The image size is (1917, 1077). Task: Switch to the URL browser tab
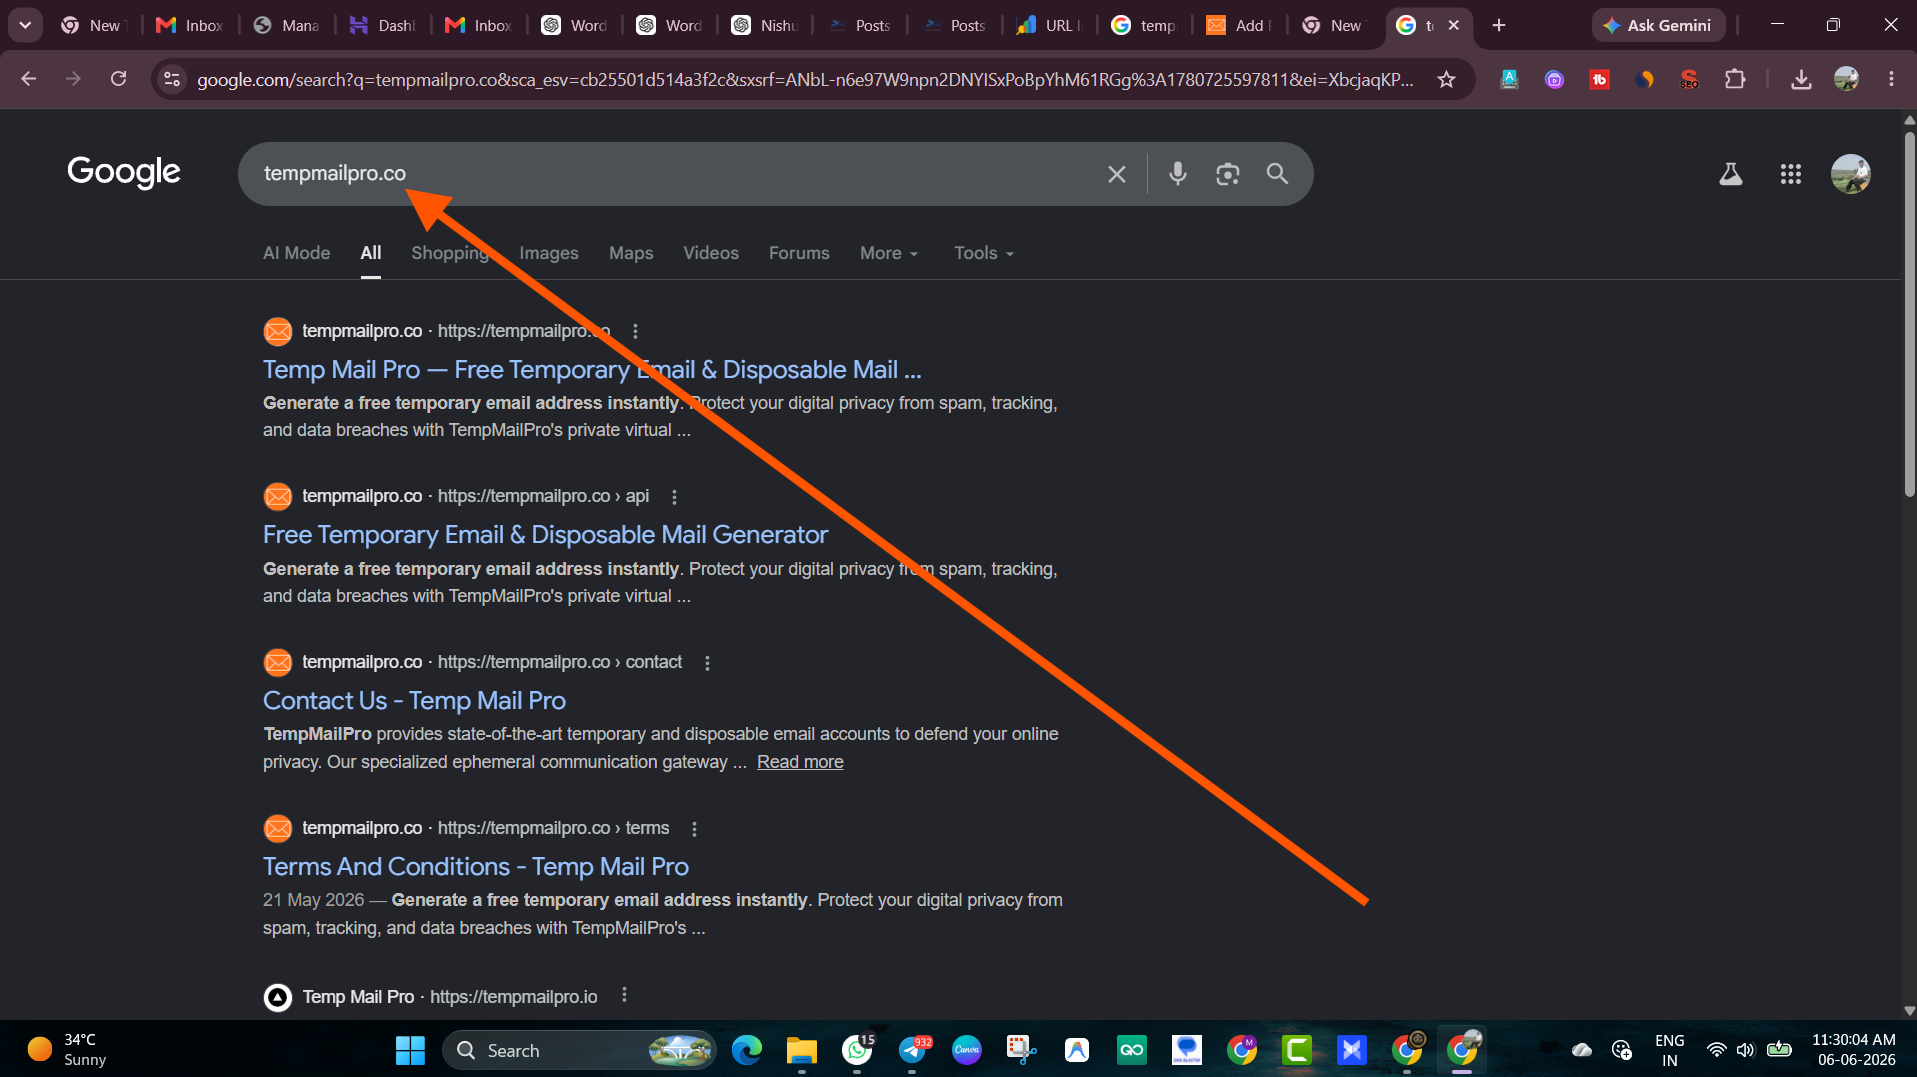(x=1048, y=25)
